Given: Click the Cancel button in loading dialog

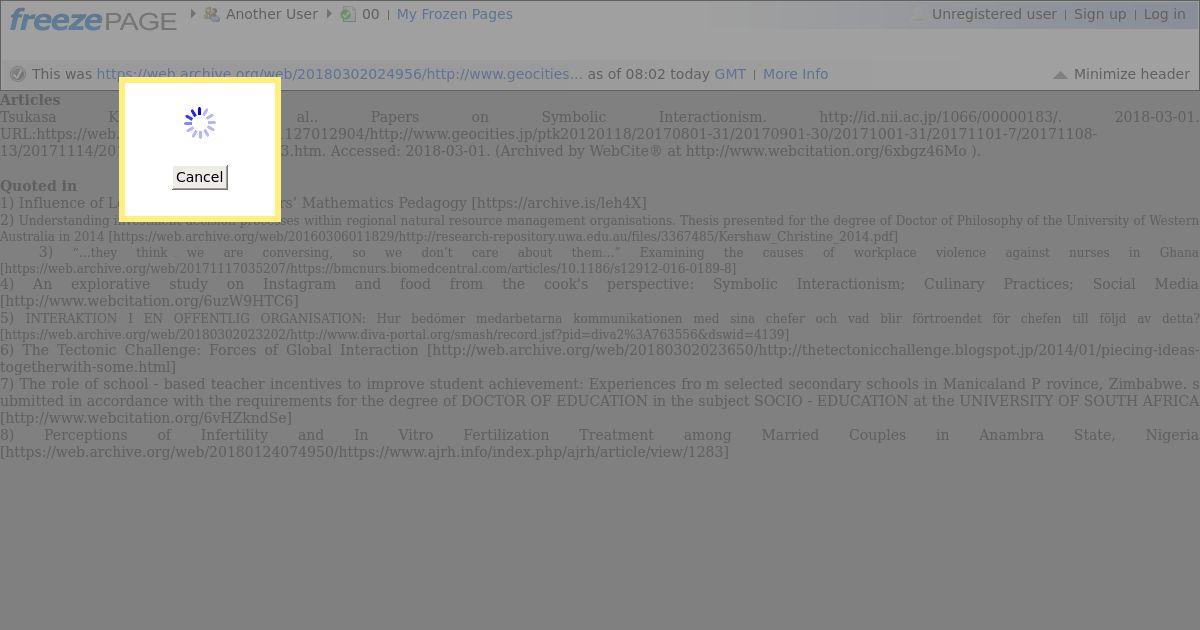Looking at the screenshot, I should tap(199, 177).
